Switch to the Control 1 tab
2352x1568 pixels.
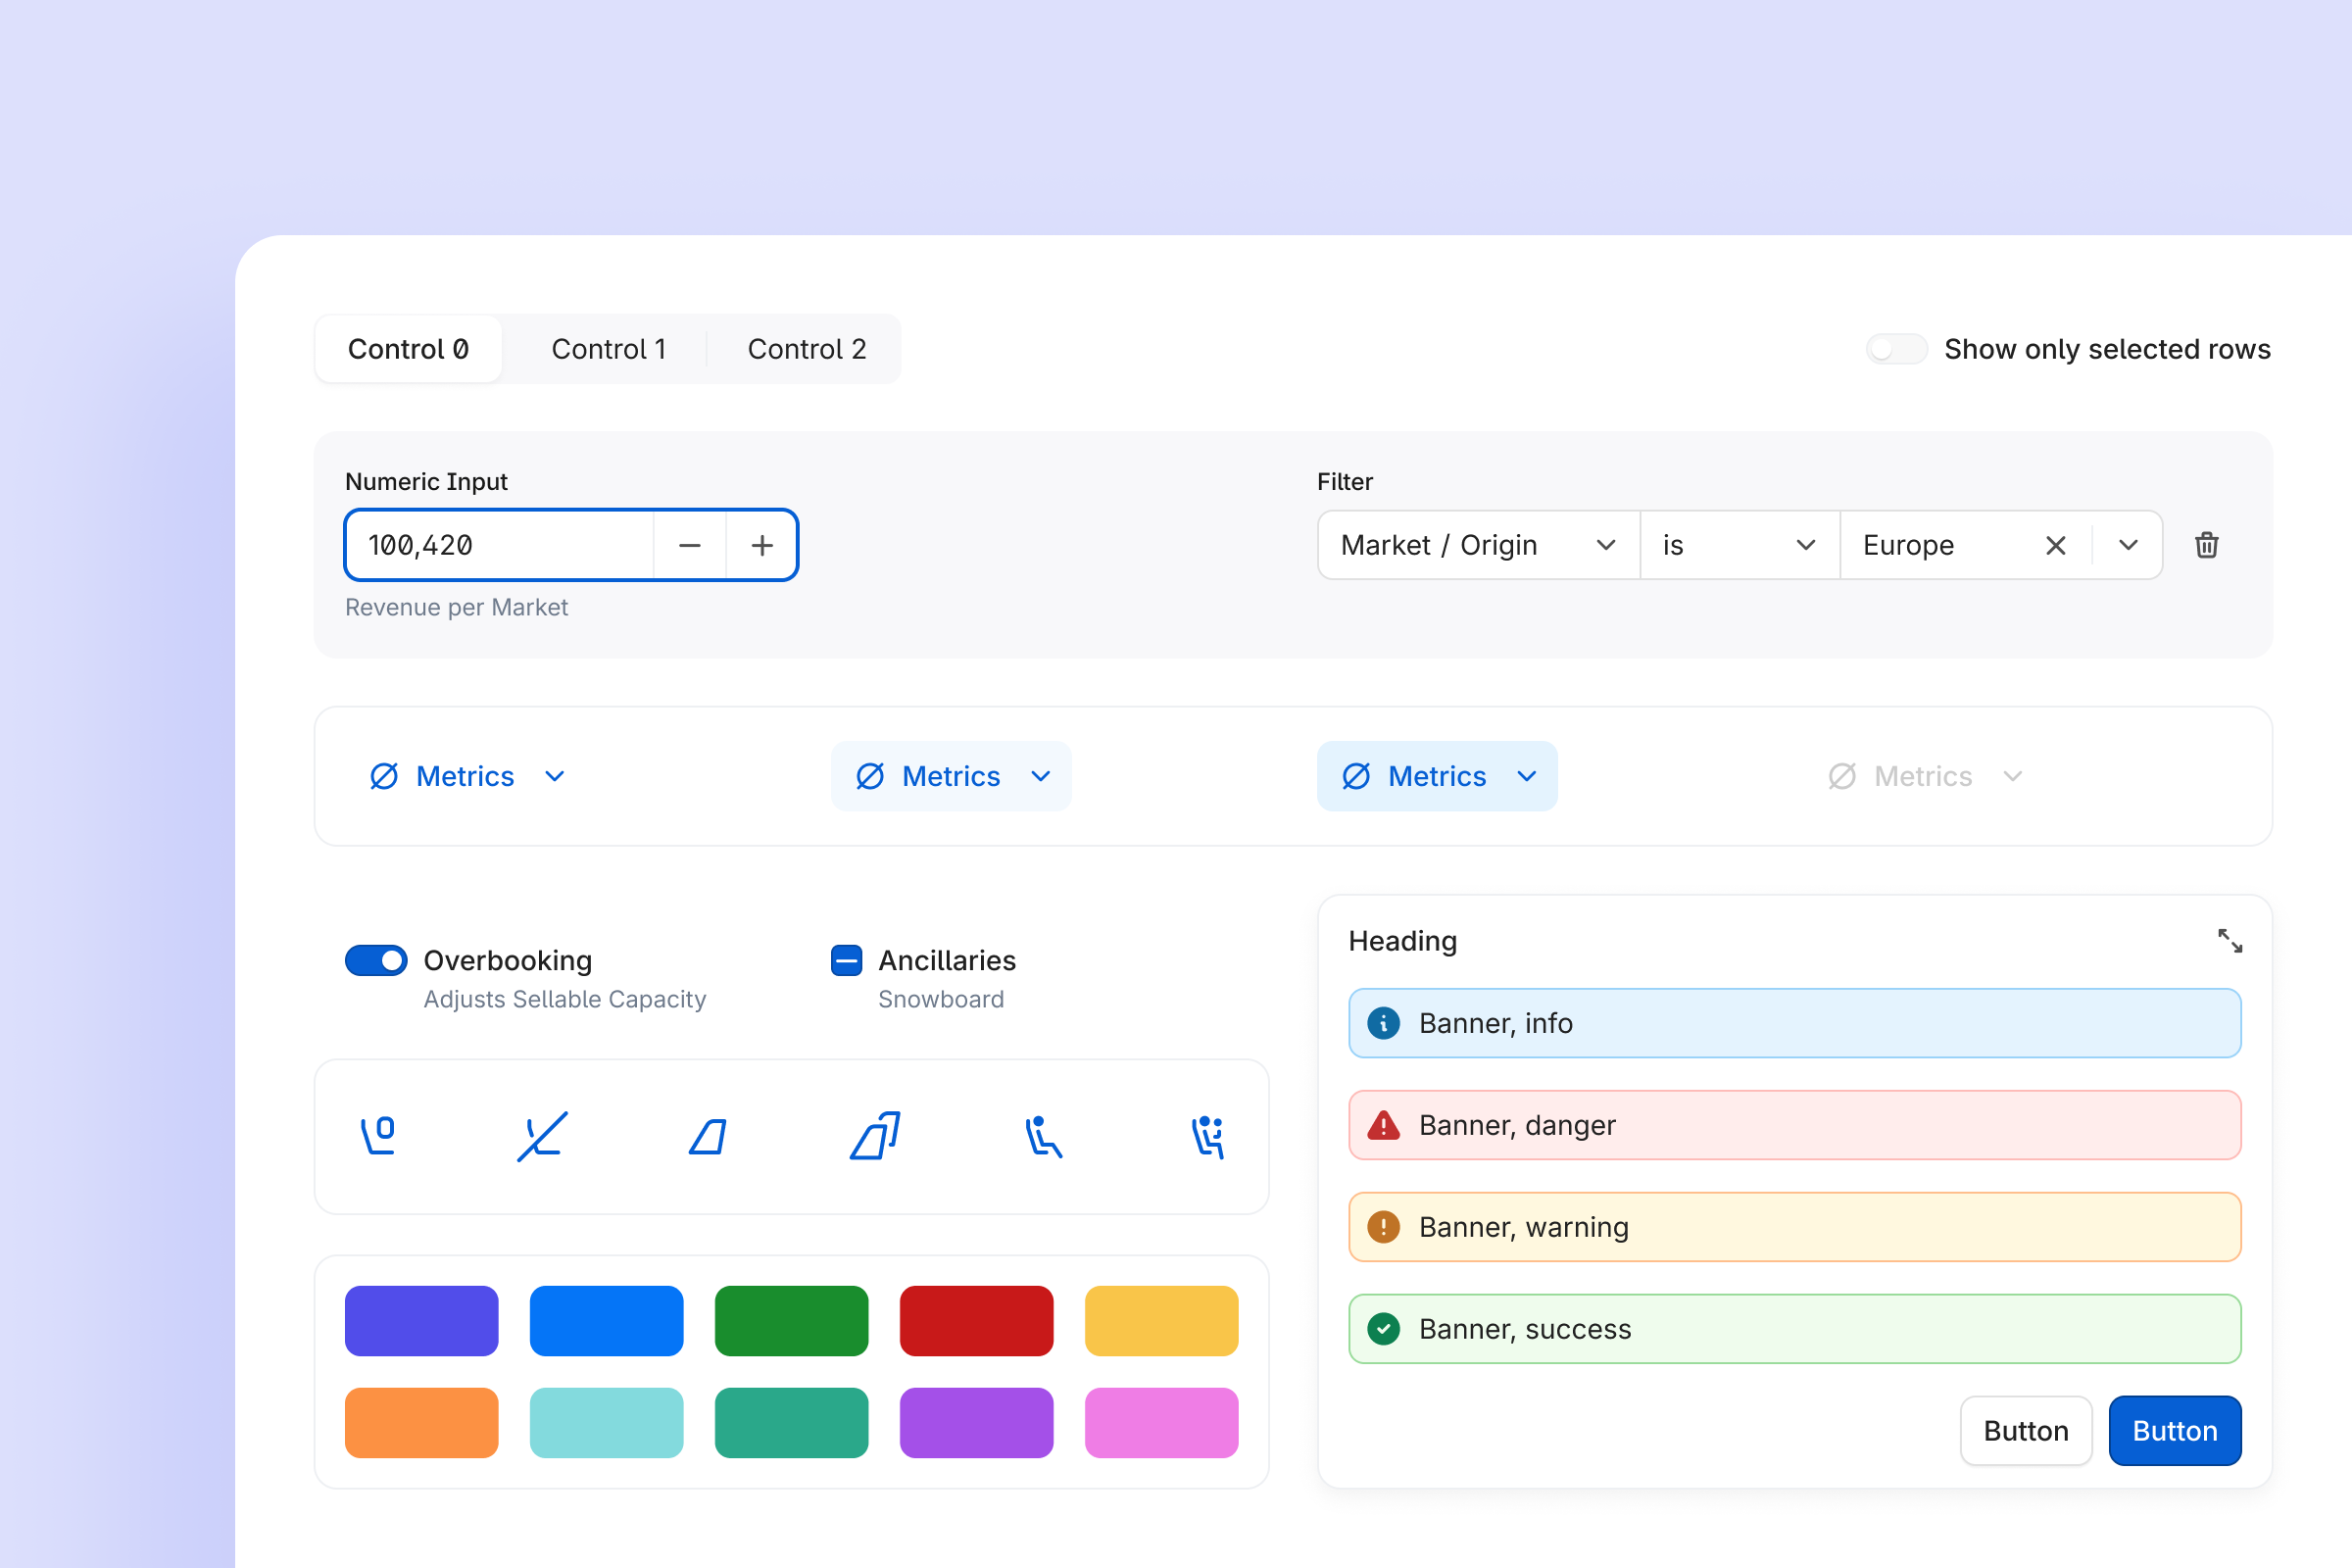609,348
